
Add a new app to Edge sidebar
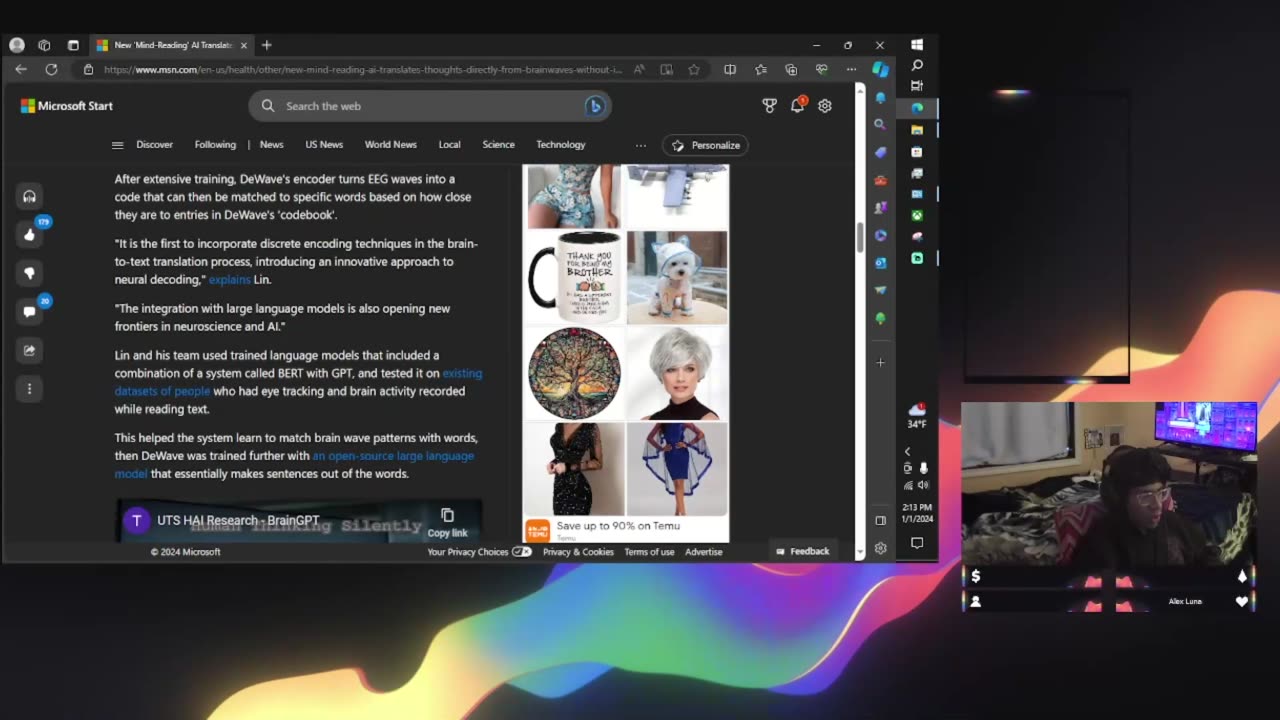880,362
